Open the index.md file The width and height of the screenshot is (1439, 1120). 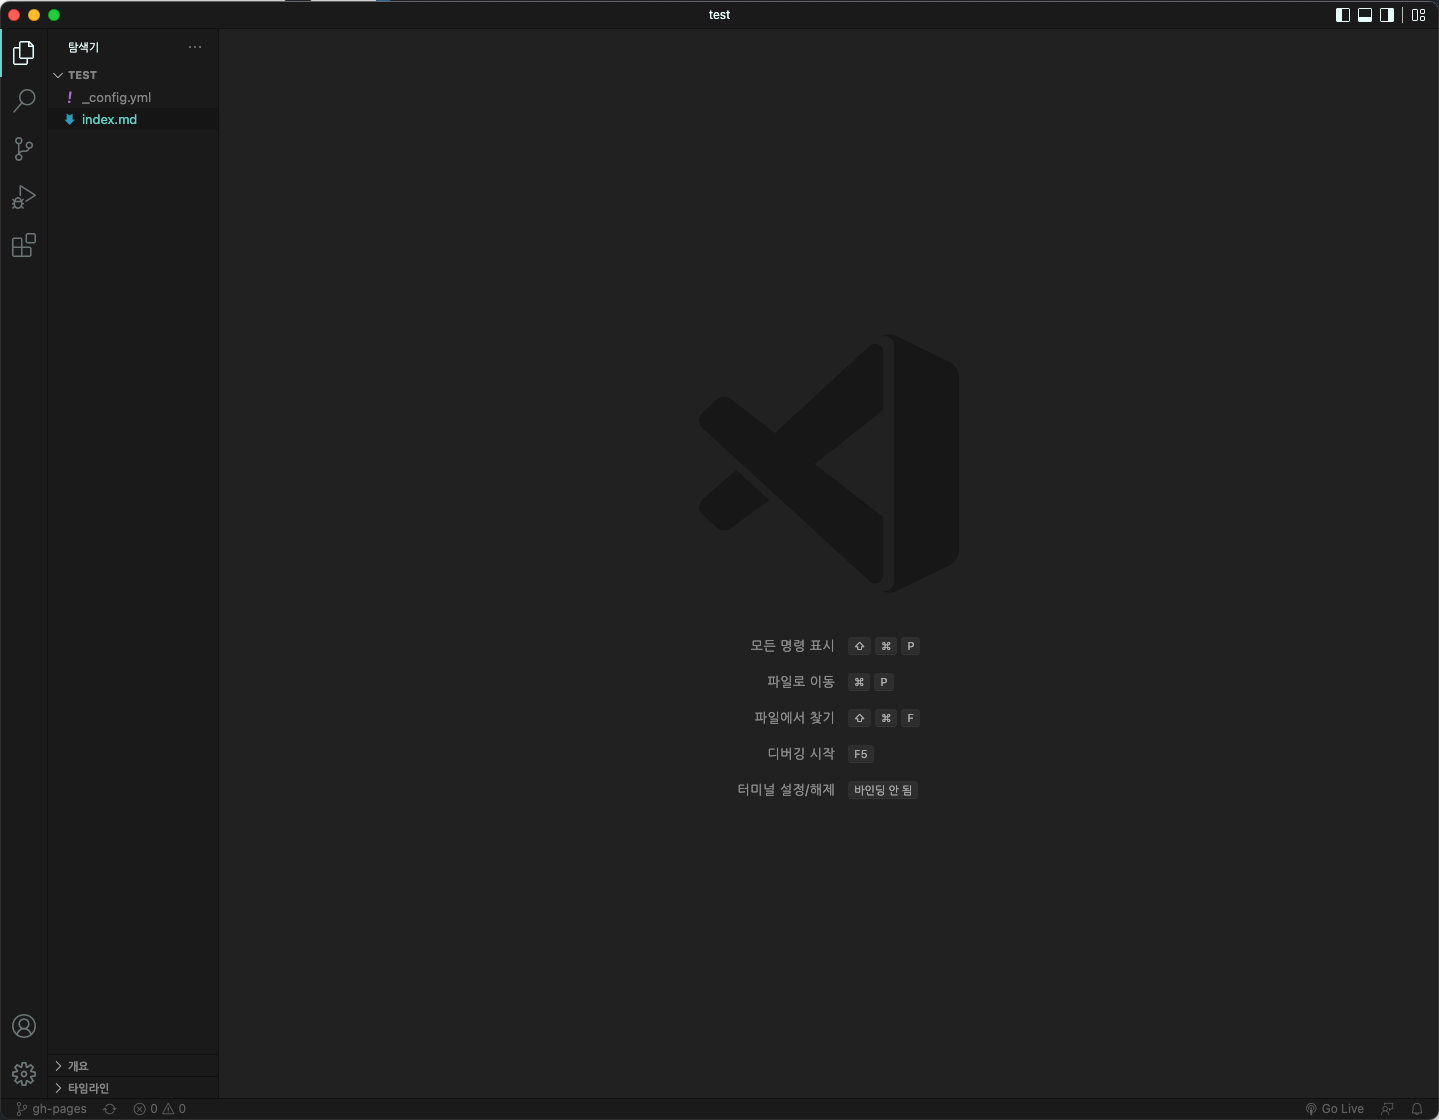133,119
